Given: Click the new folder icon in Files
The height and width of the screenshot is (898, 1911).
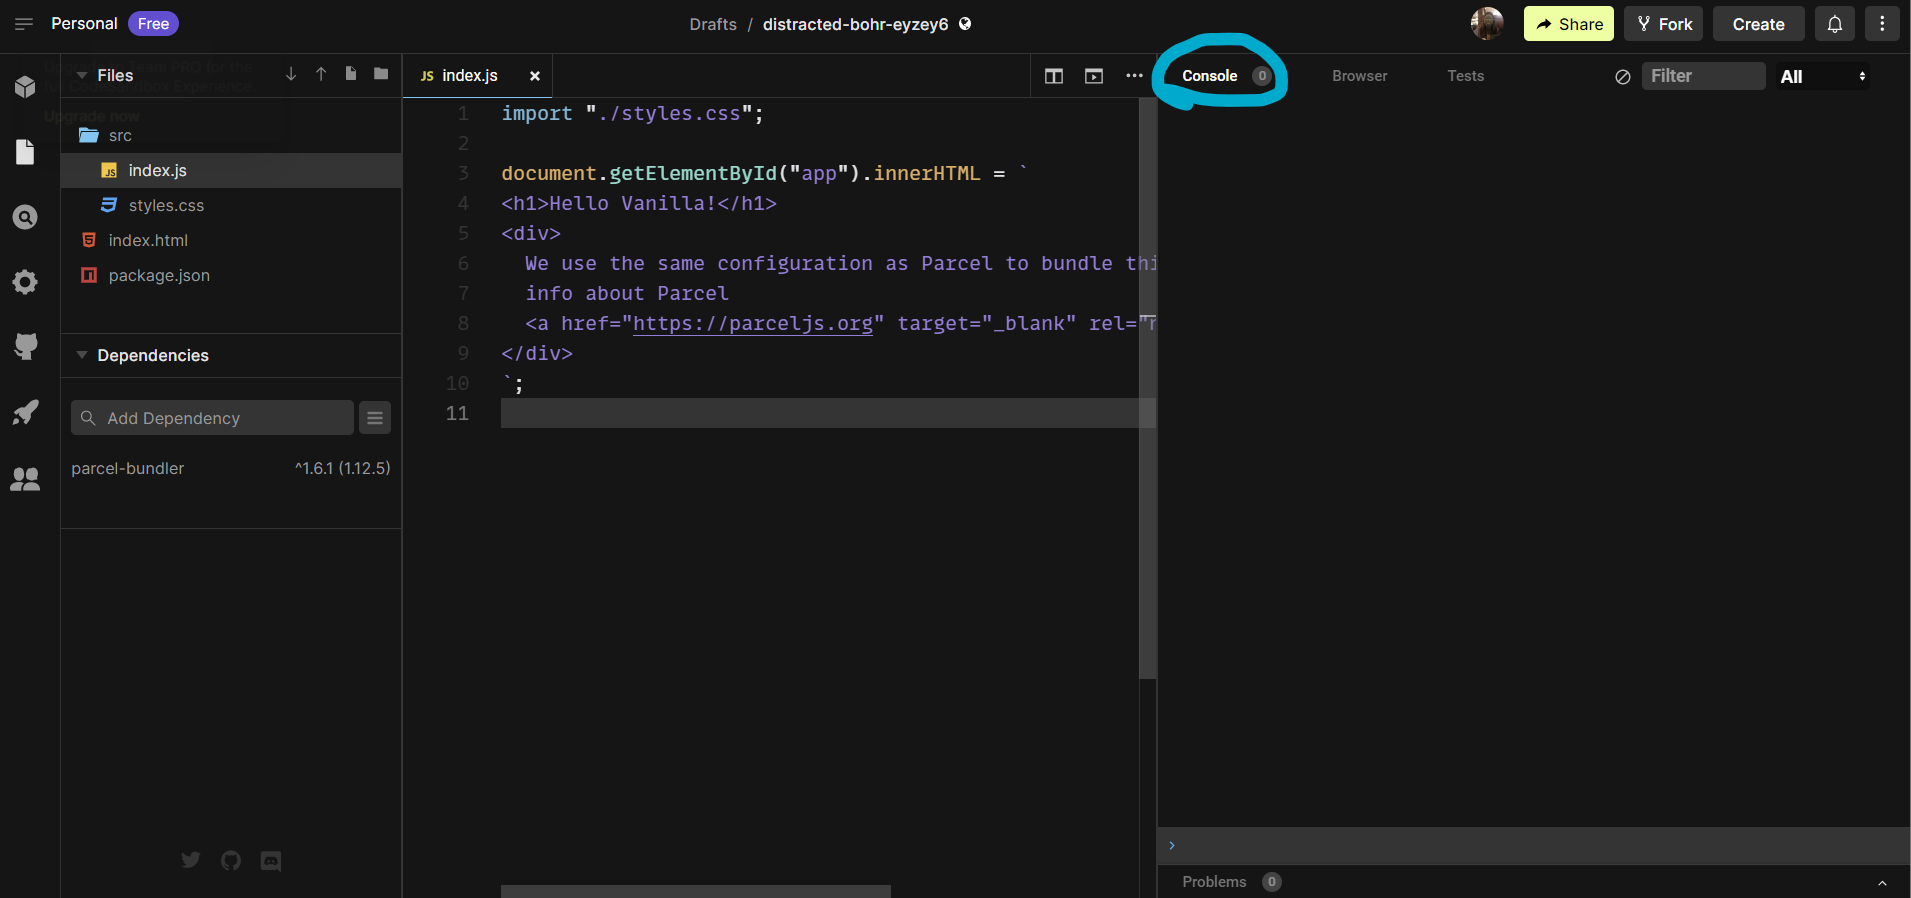Looking at the screenshot, I should coord(381,74).
